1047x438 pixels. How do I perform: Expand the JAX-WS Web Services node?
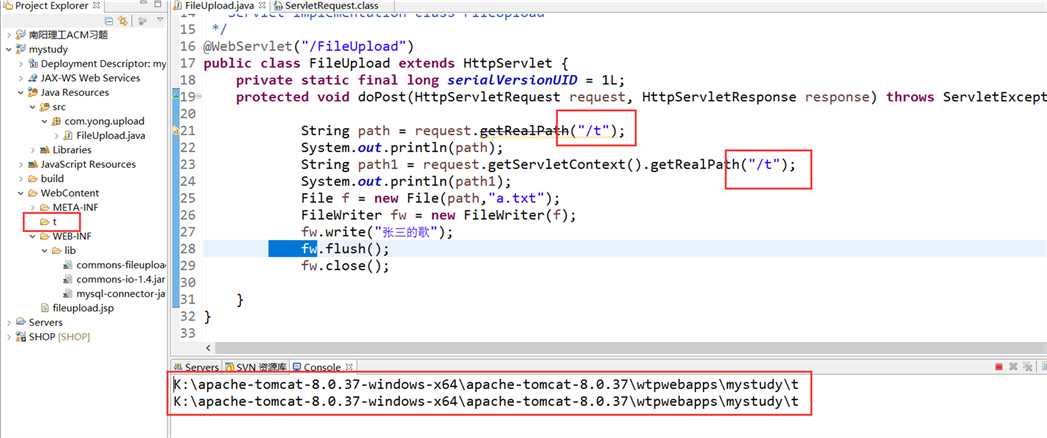coord(21,78)
